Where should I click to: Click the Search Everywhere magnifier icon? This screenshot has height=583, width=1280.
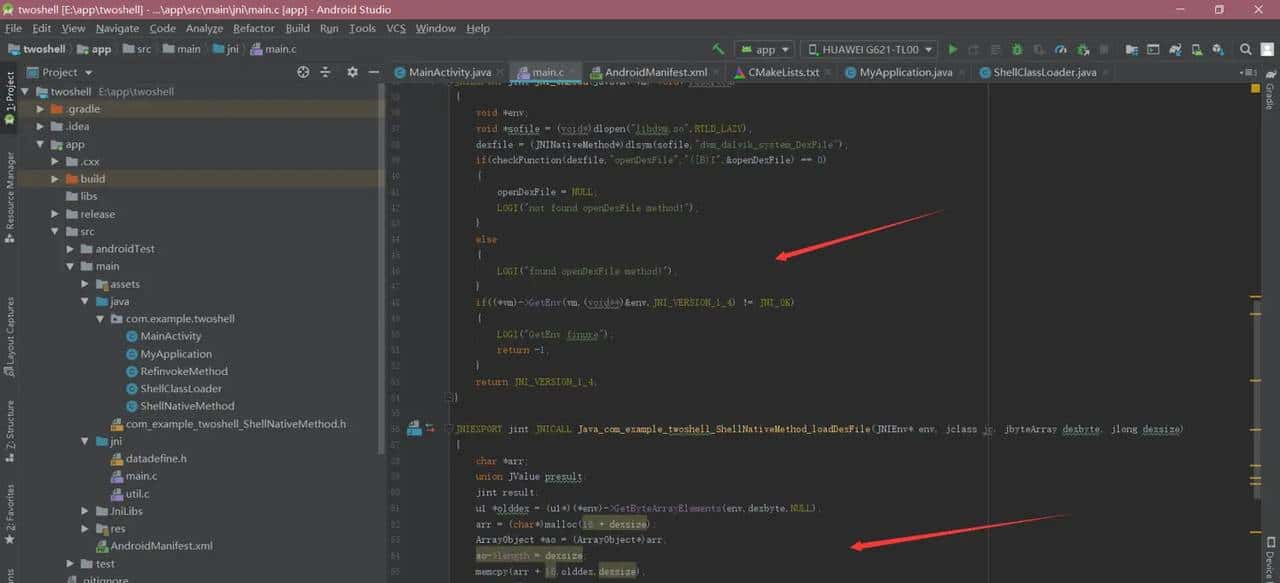pyautogui.click(x=1246, y=49)
